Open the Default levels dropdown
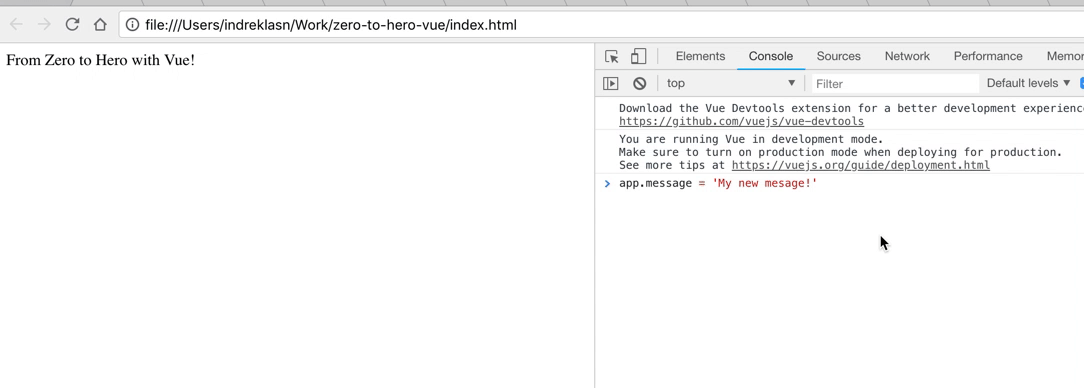Screen dimensions: 1084x388 [x=1029, y=83]
